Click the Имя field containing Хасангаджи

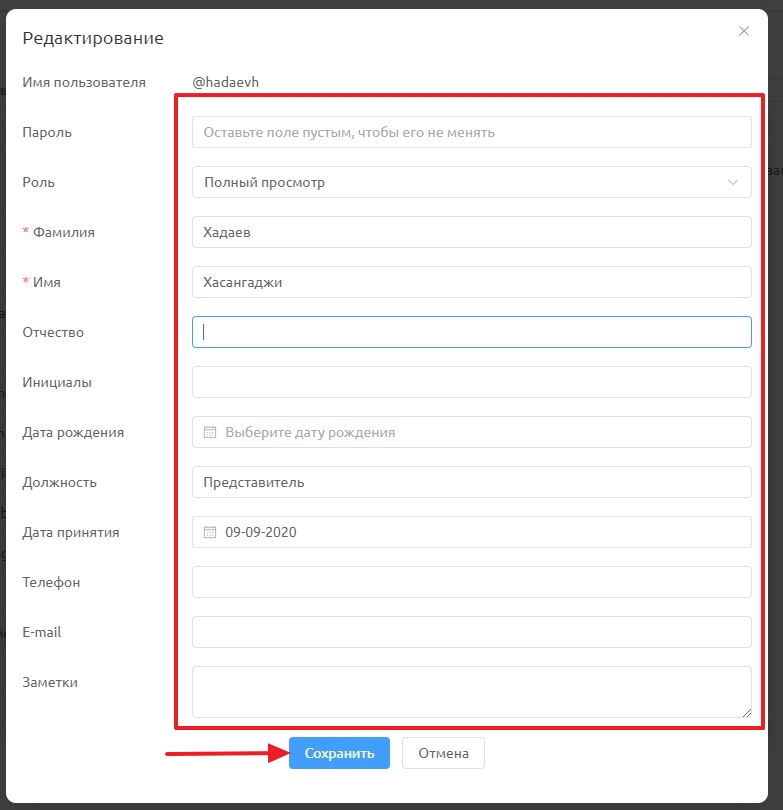(x=472, y=282)
